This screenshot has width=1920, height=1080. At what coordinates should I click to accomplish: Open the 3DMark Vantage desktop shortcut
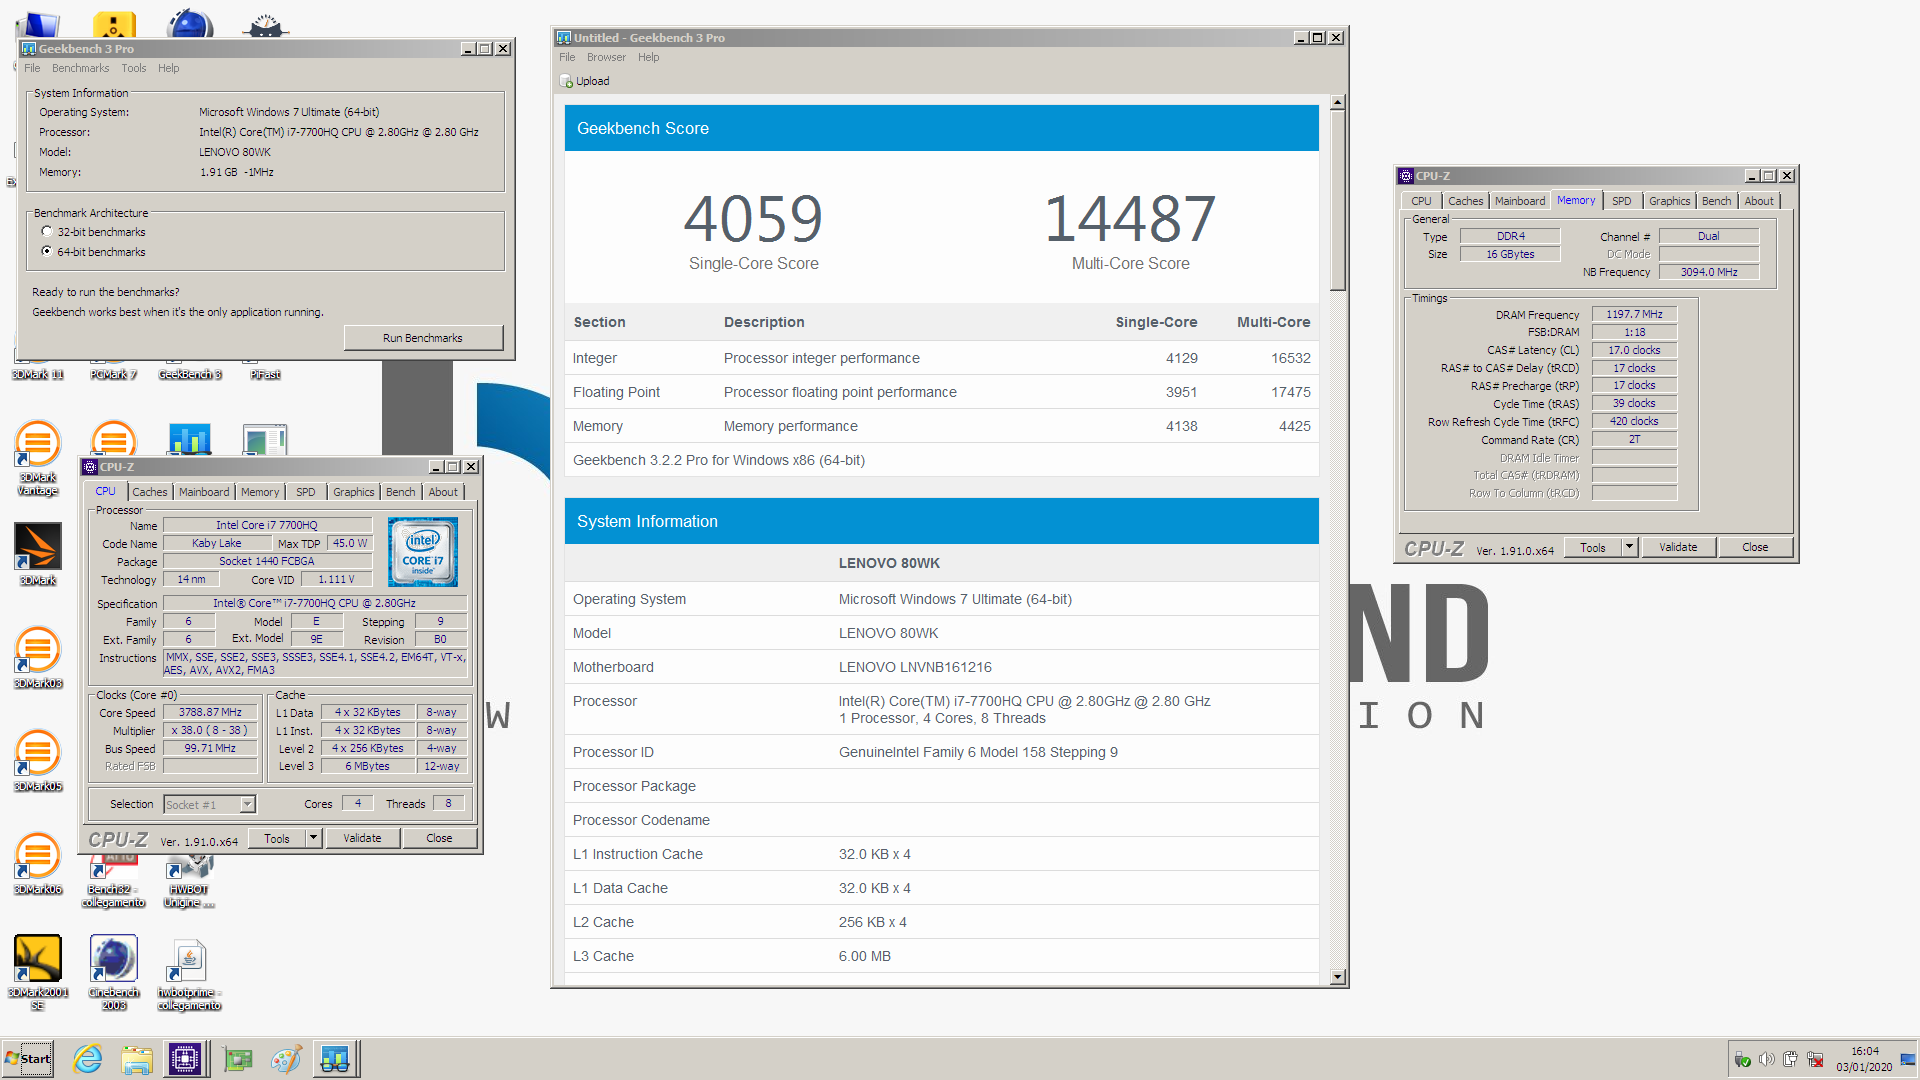(x=38, y=458)
